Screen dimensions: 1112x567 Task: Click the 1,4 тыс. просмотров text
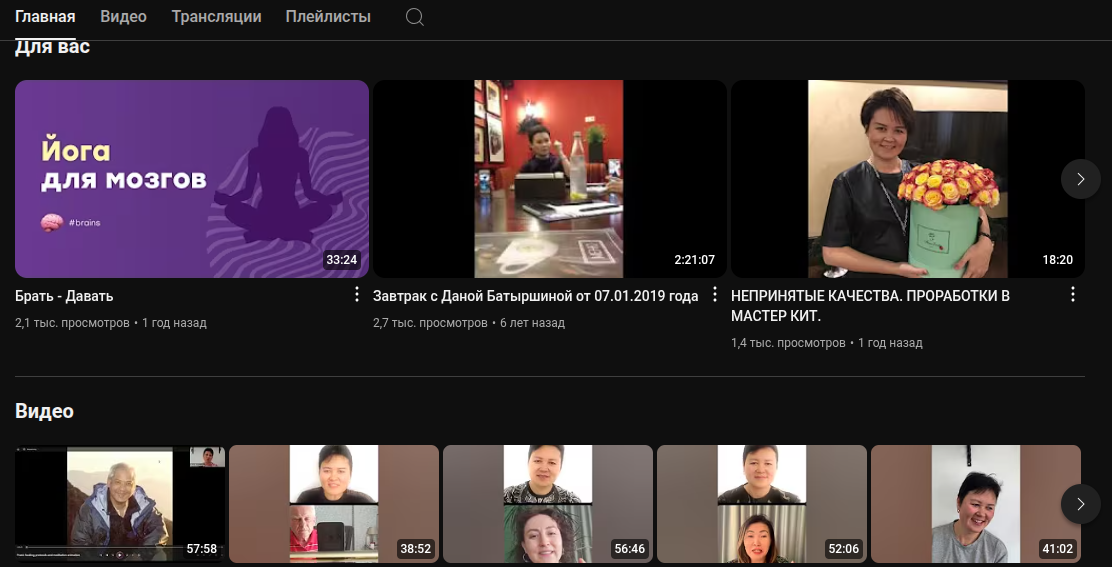click(x=789, y=343)
